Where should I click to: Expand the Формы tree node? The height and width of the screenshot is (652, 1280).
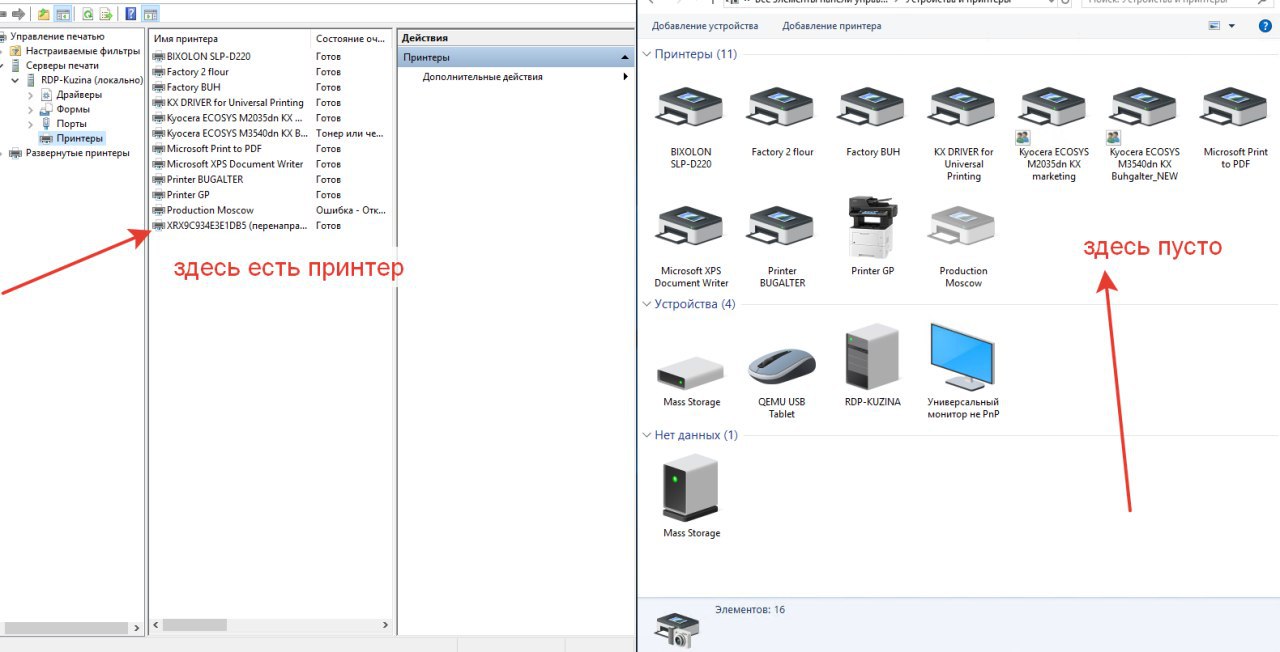coord(31,109)
